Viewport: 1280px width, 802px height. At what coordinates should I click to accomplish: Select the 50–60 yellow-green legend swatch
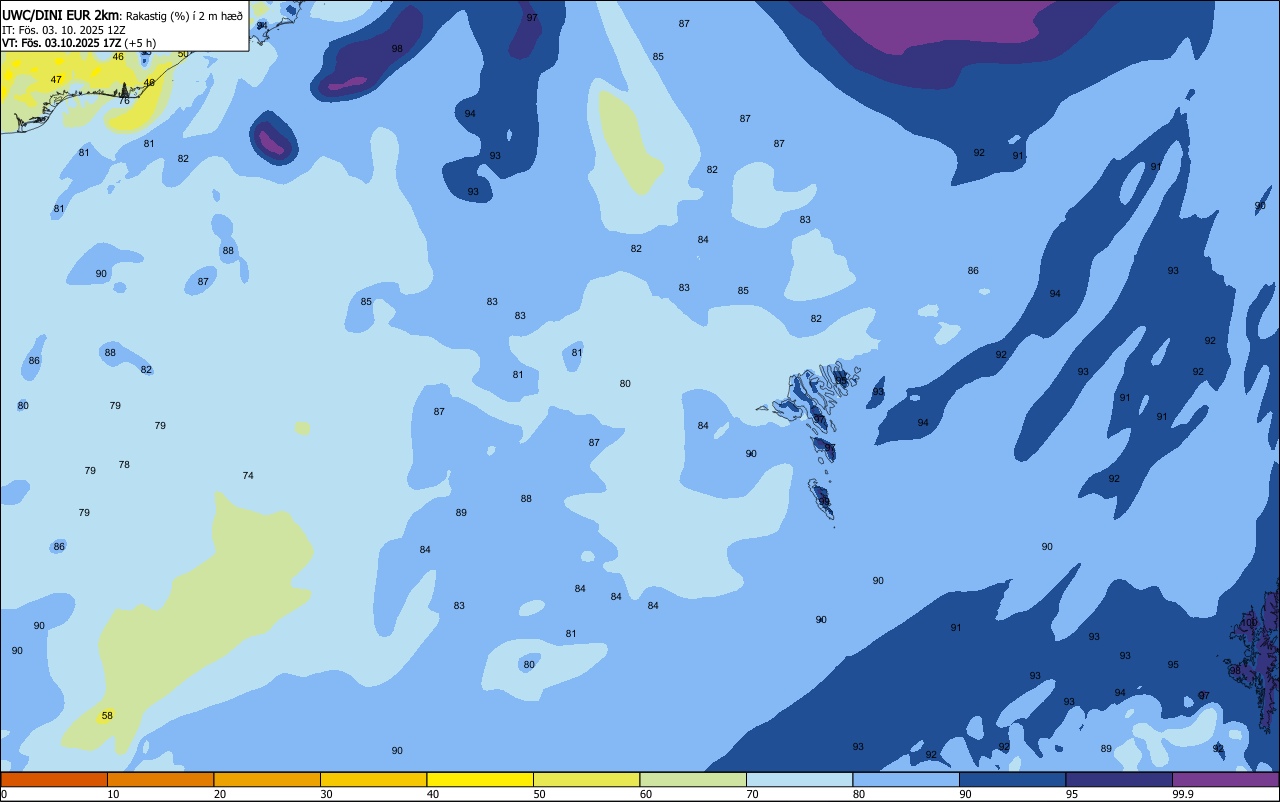coord(586,779)
